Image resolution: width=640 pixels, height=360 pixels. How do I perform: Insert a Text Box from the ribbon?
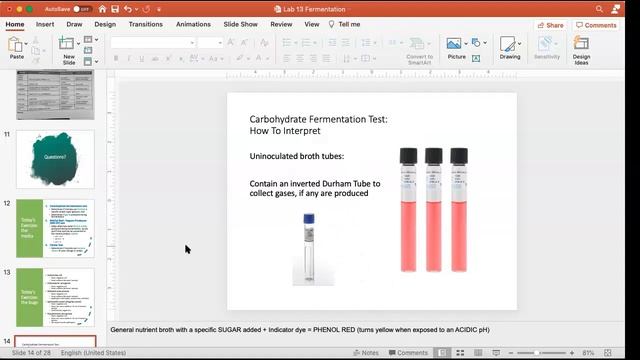(x=476, y=59)
